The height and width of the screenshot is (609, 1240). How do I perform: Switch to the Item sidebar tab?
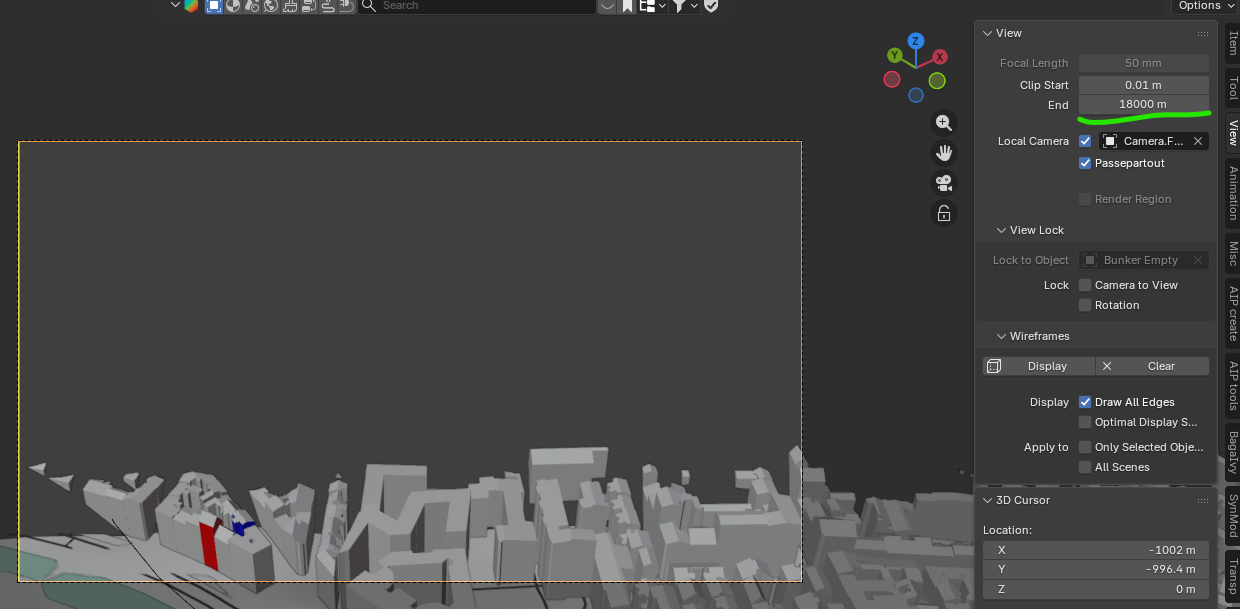click(1232, 43)
